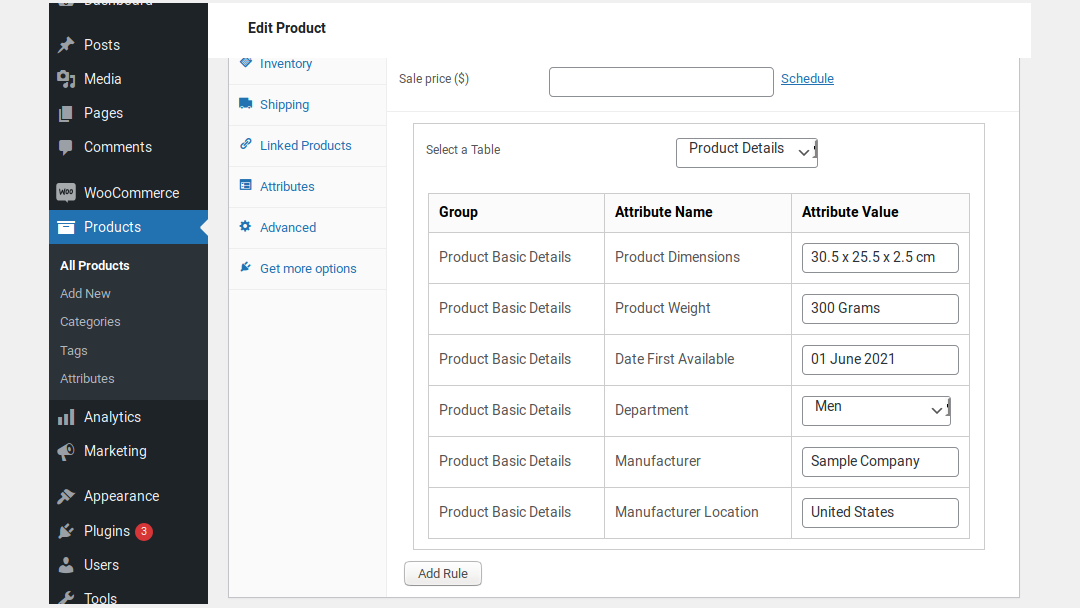Open Appearance via the paintbrush icon

click(65, 495)
